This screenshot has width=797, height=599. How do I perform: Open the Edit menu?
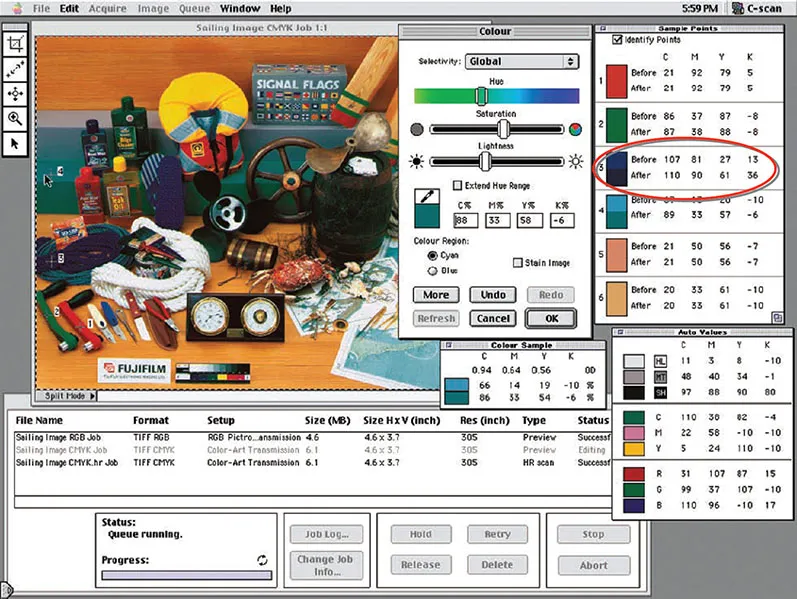click(x=69, y=8)
